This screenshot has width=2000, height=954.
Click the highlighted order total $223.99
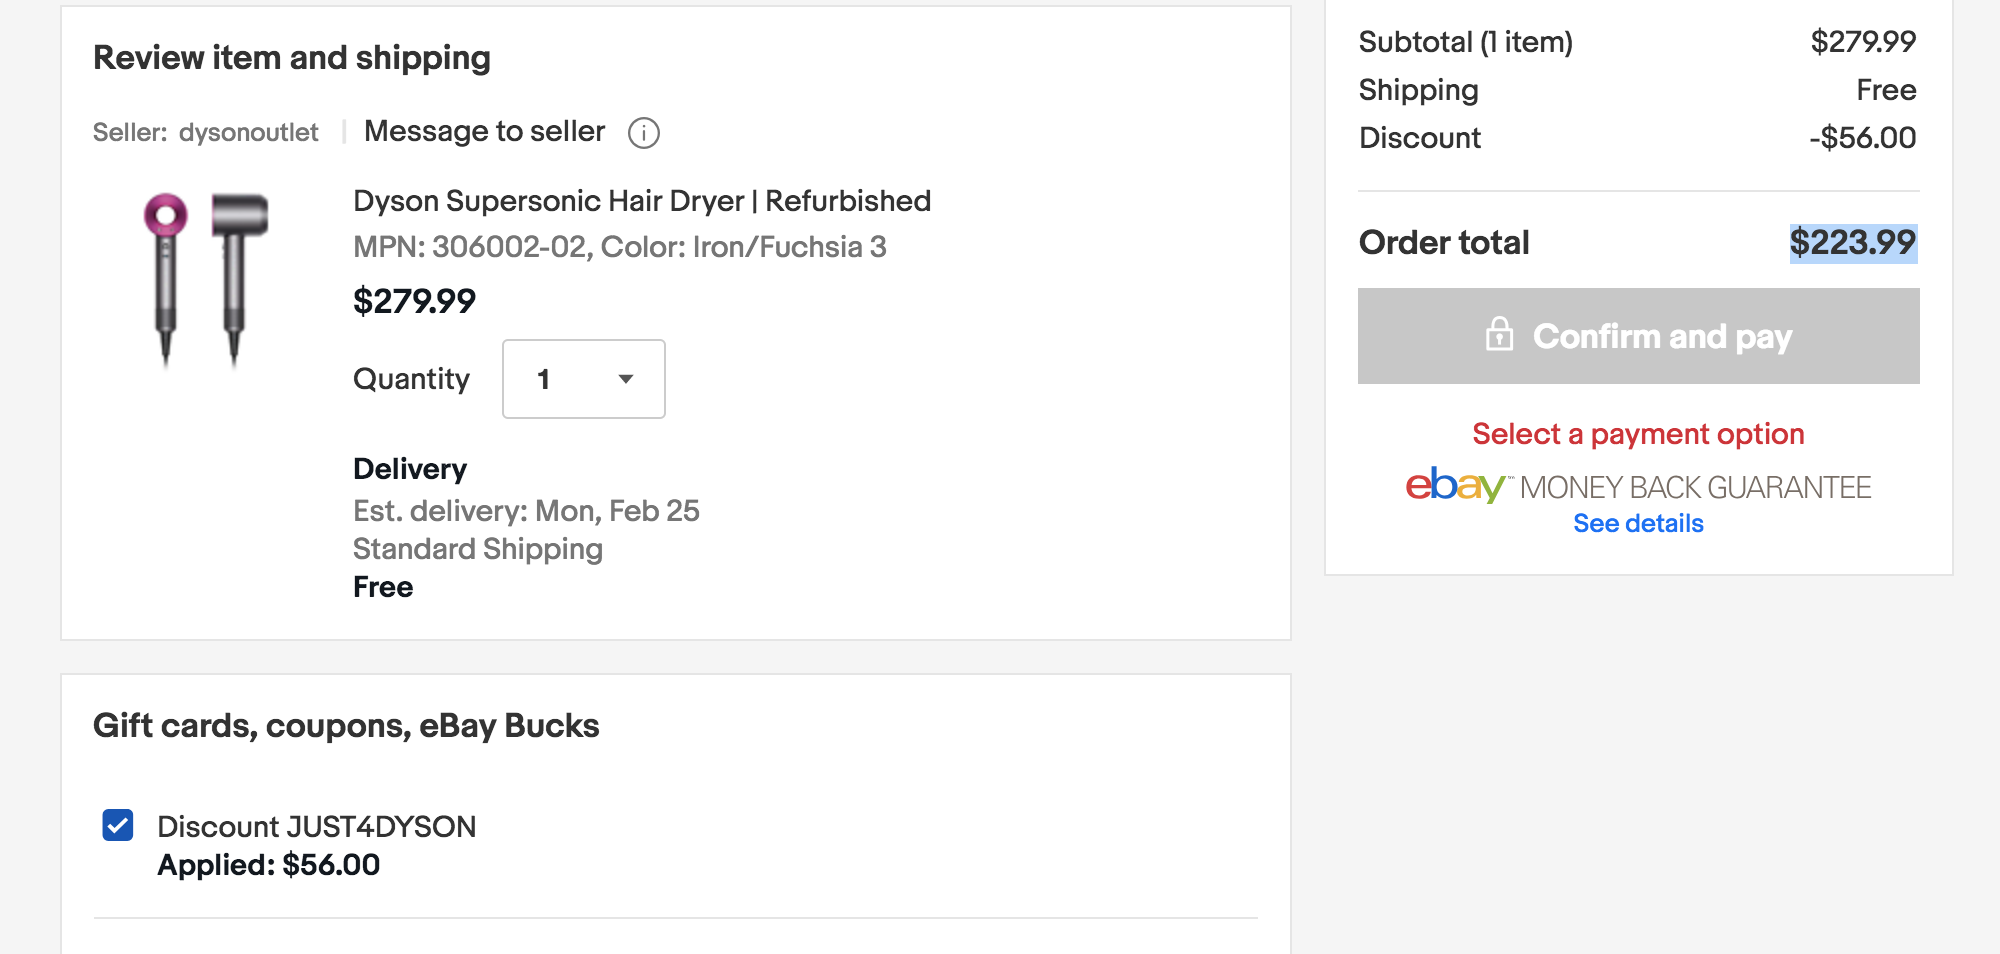click(1852, 242)
